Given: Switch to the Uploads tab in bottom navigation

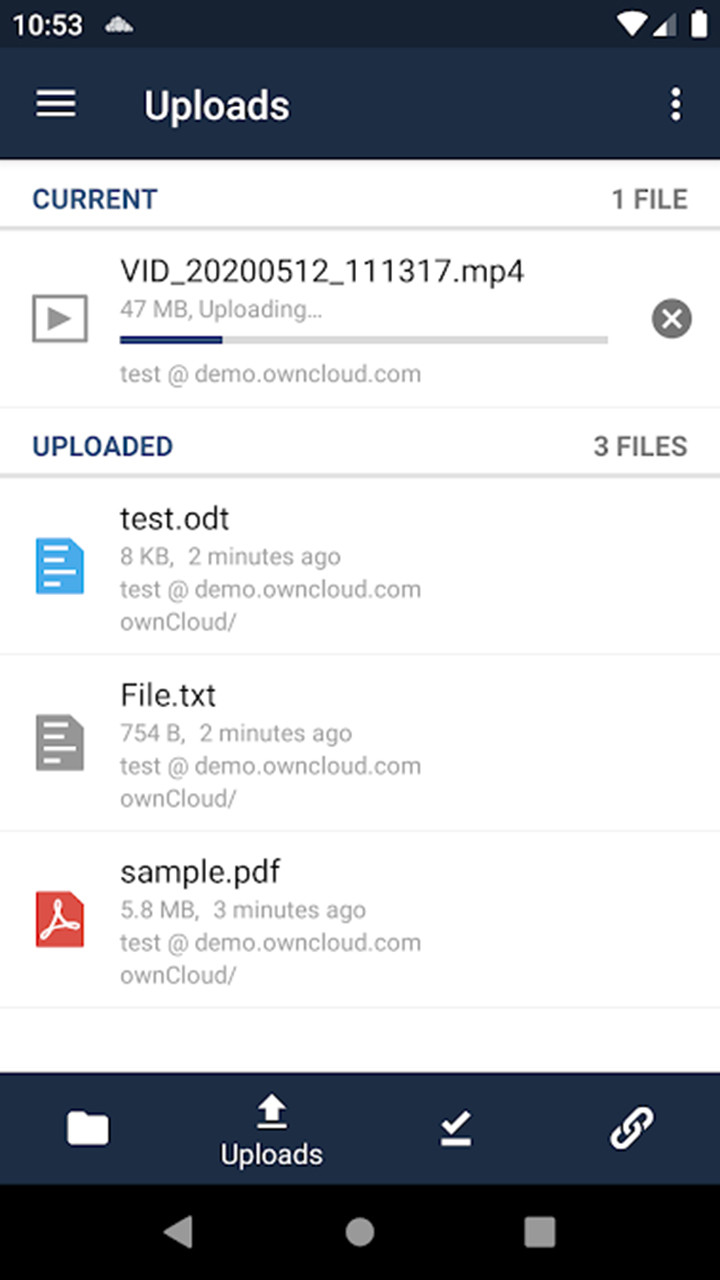Looking at the screenshot, I should pos(271,1129).
